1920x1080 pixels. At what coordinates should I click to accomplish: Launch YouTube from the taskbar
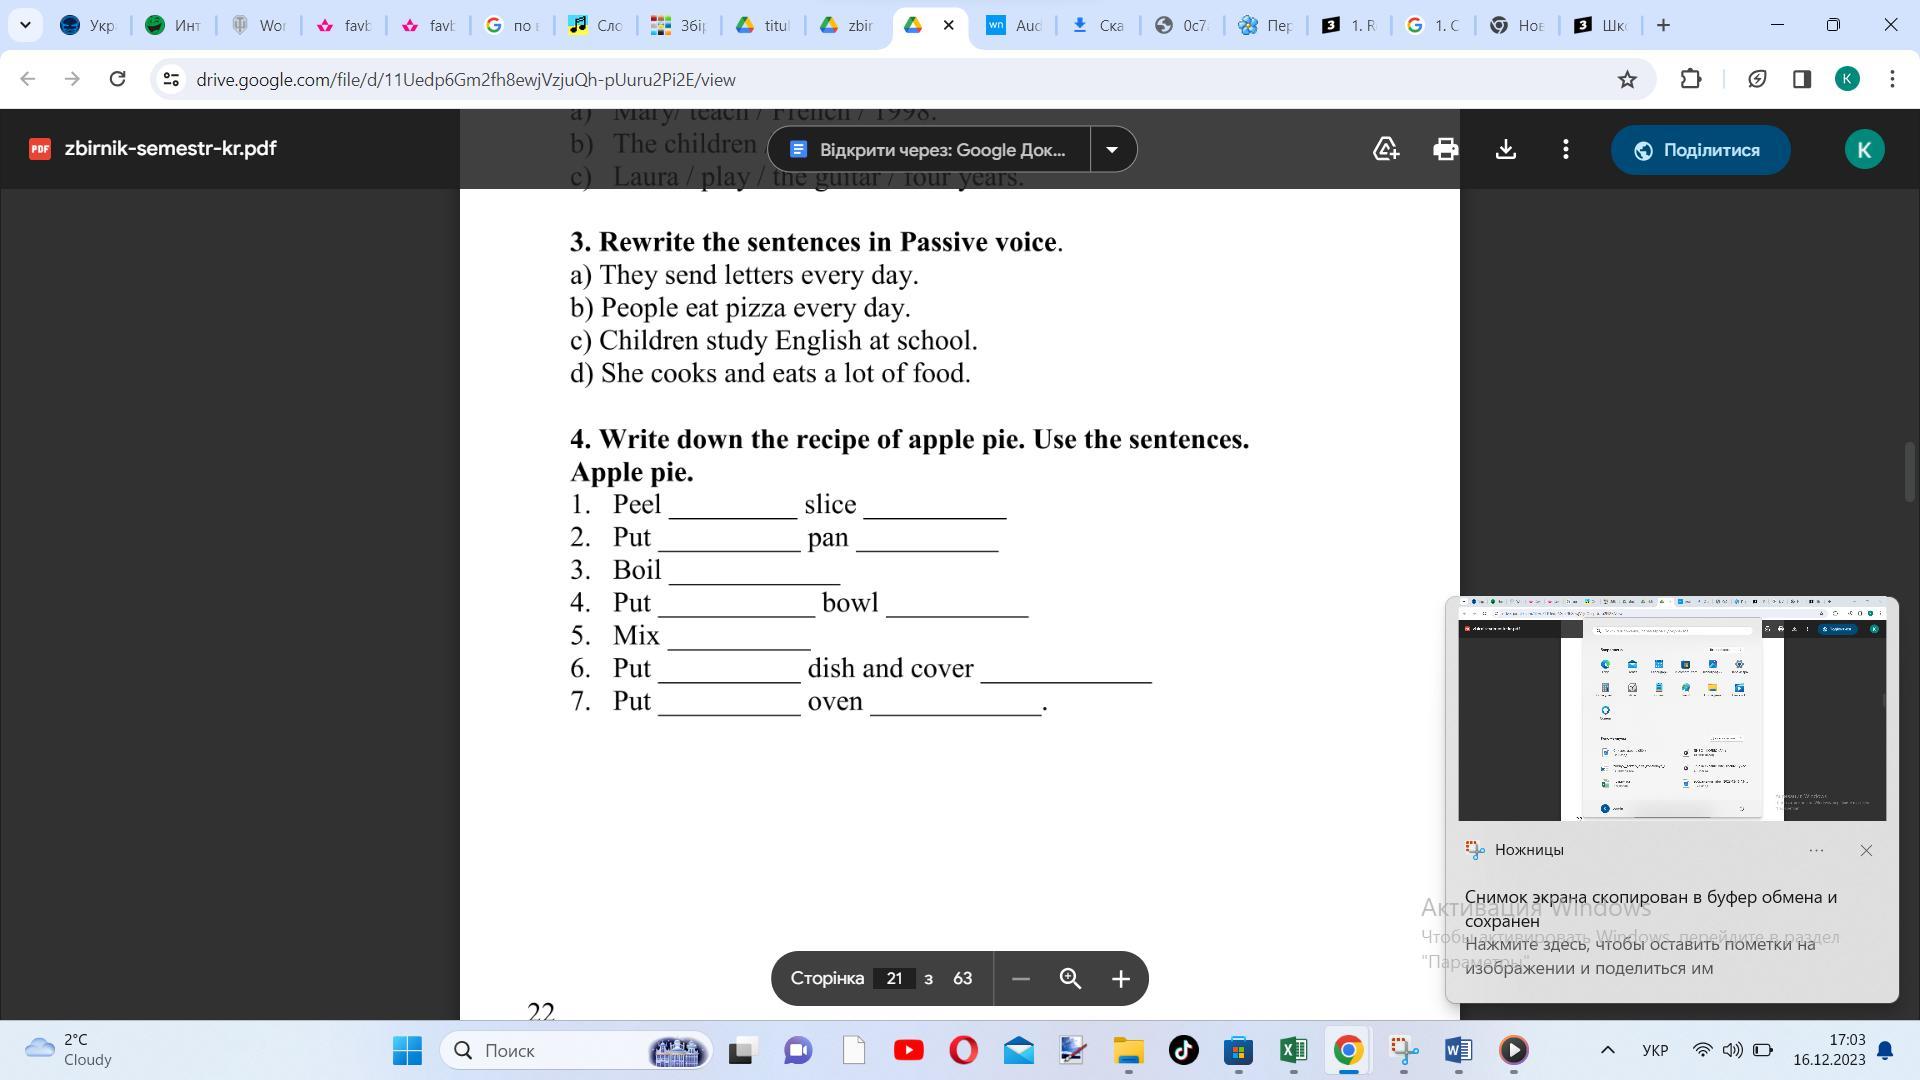908,1050
